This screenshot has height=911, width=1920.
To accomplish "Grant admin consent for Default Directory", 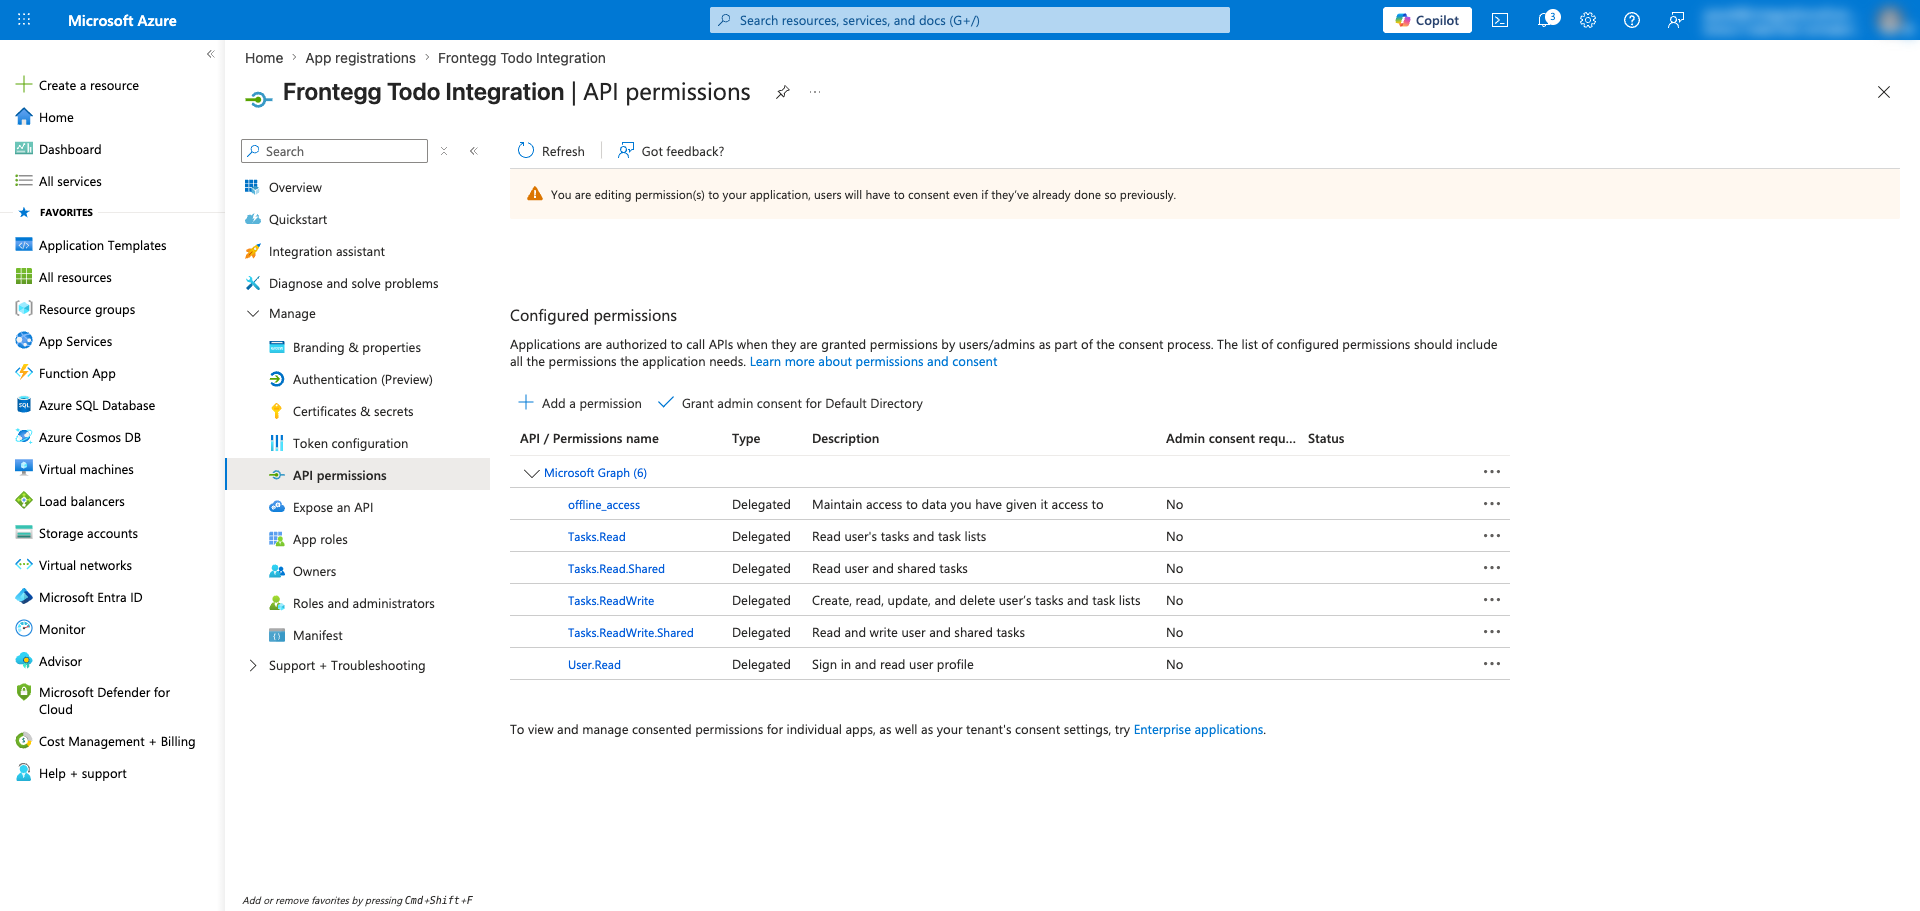I will click(x=790, y=403).
